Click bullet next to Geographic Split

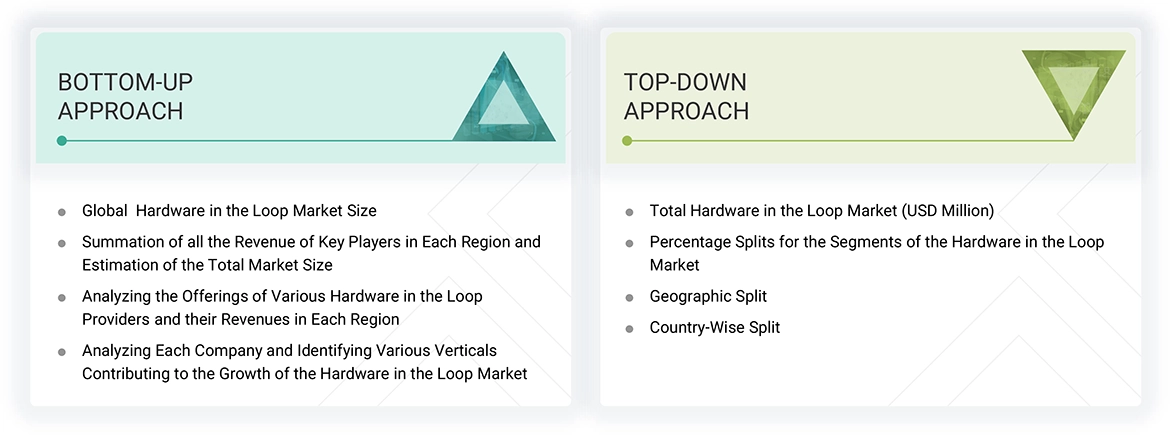[x=629, y=298]
